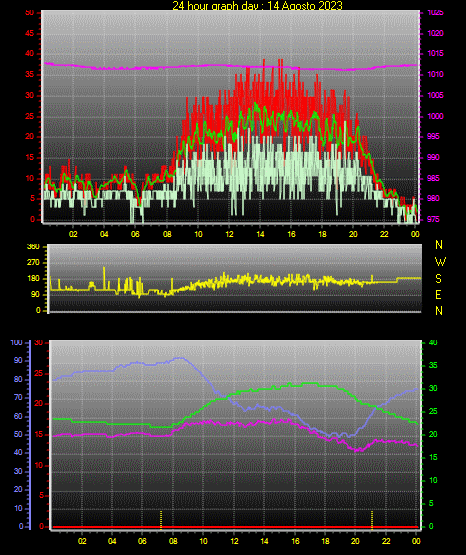466x555 pixels.
Task: Click the magenta 985 pressure axis label
Action: (433, 178)
